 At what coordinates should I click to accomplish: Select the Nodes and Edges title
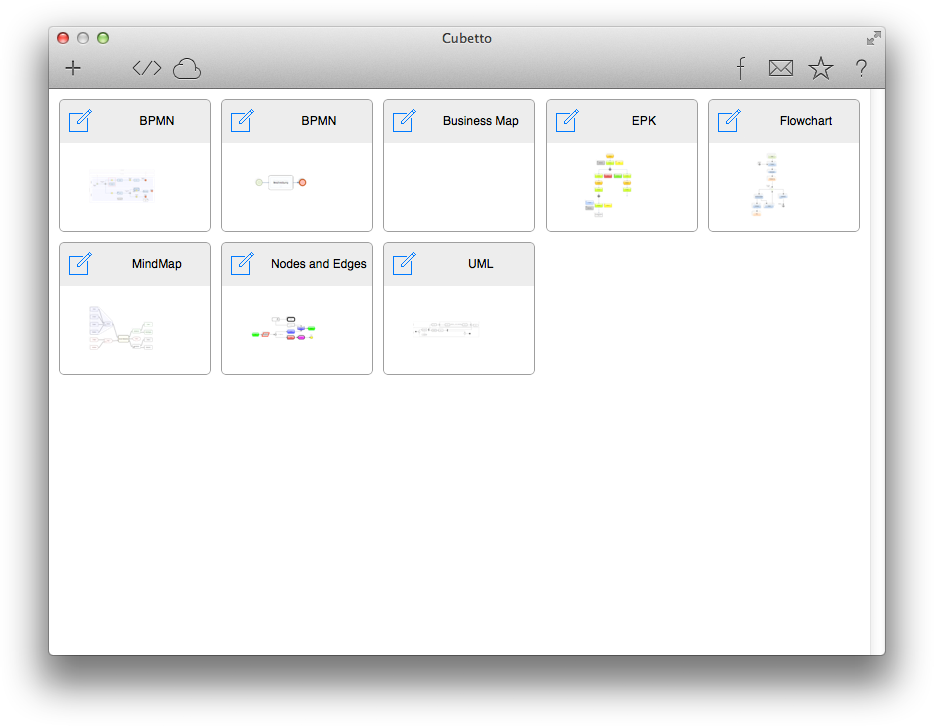(x=319, y=264)
